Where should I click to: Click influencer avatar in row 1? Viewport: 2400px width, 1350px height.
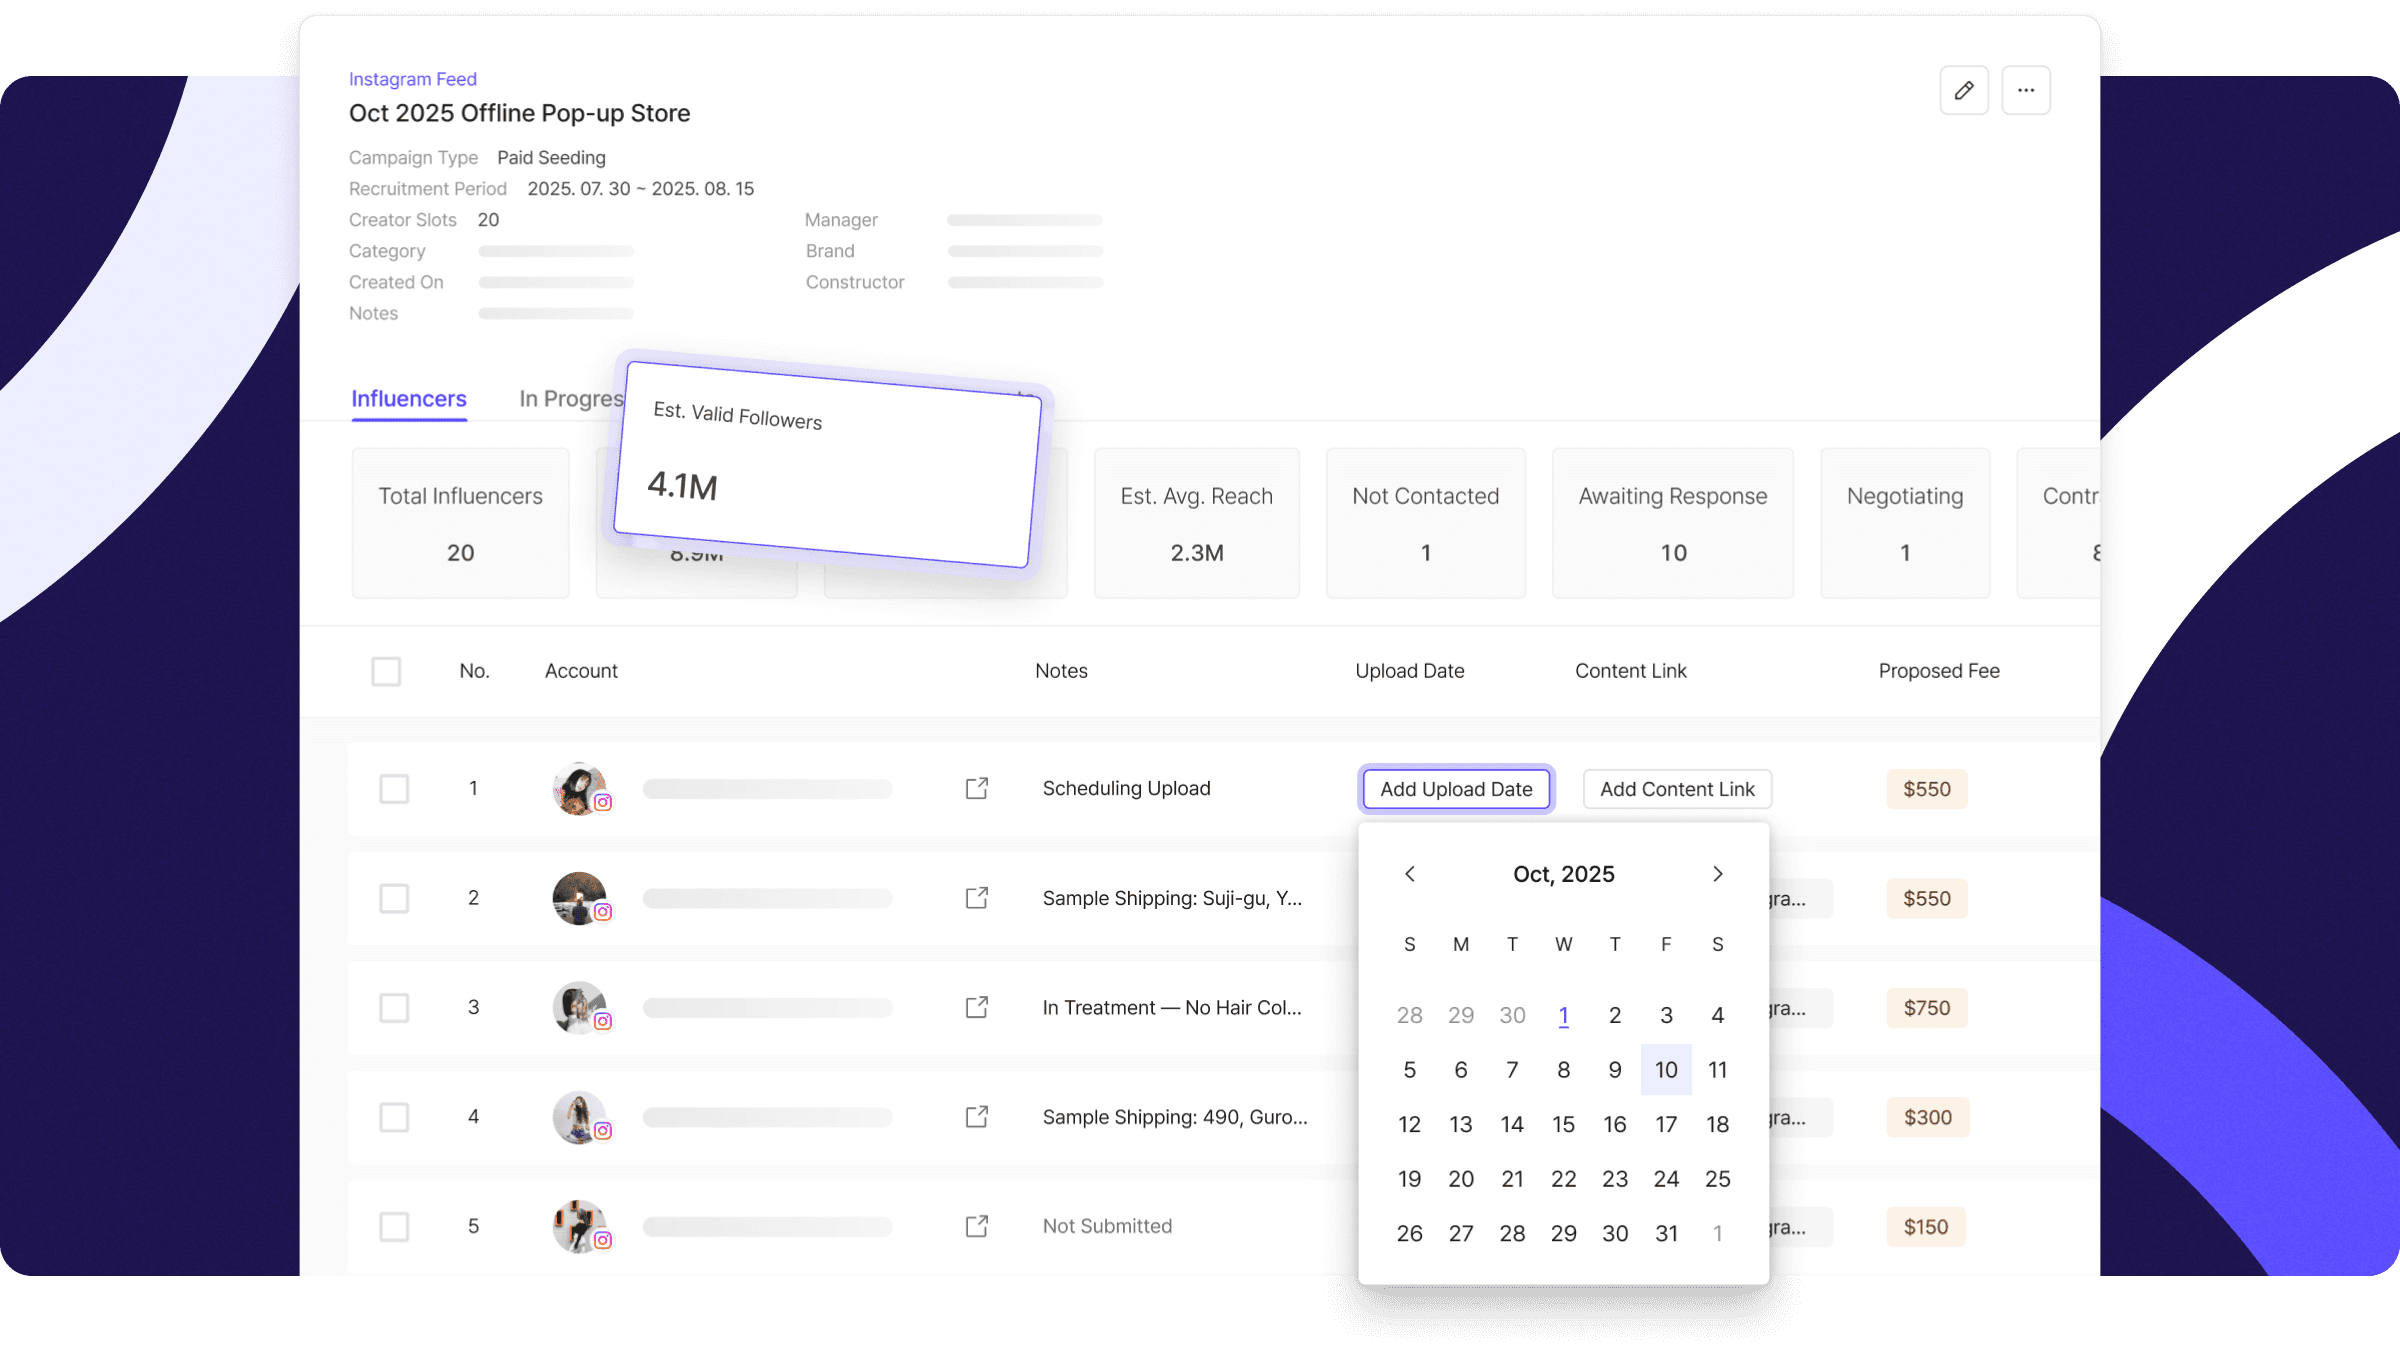579,789
